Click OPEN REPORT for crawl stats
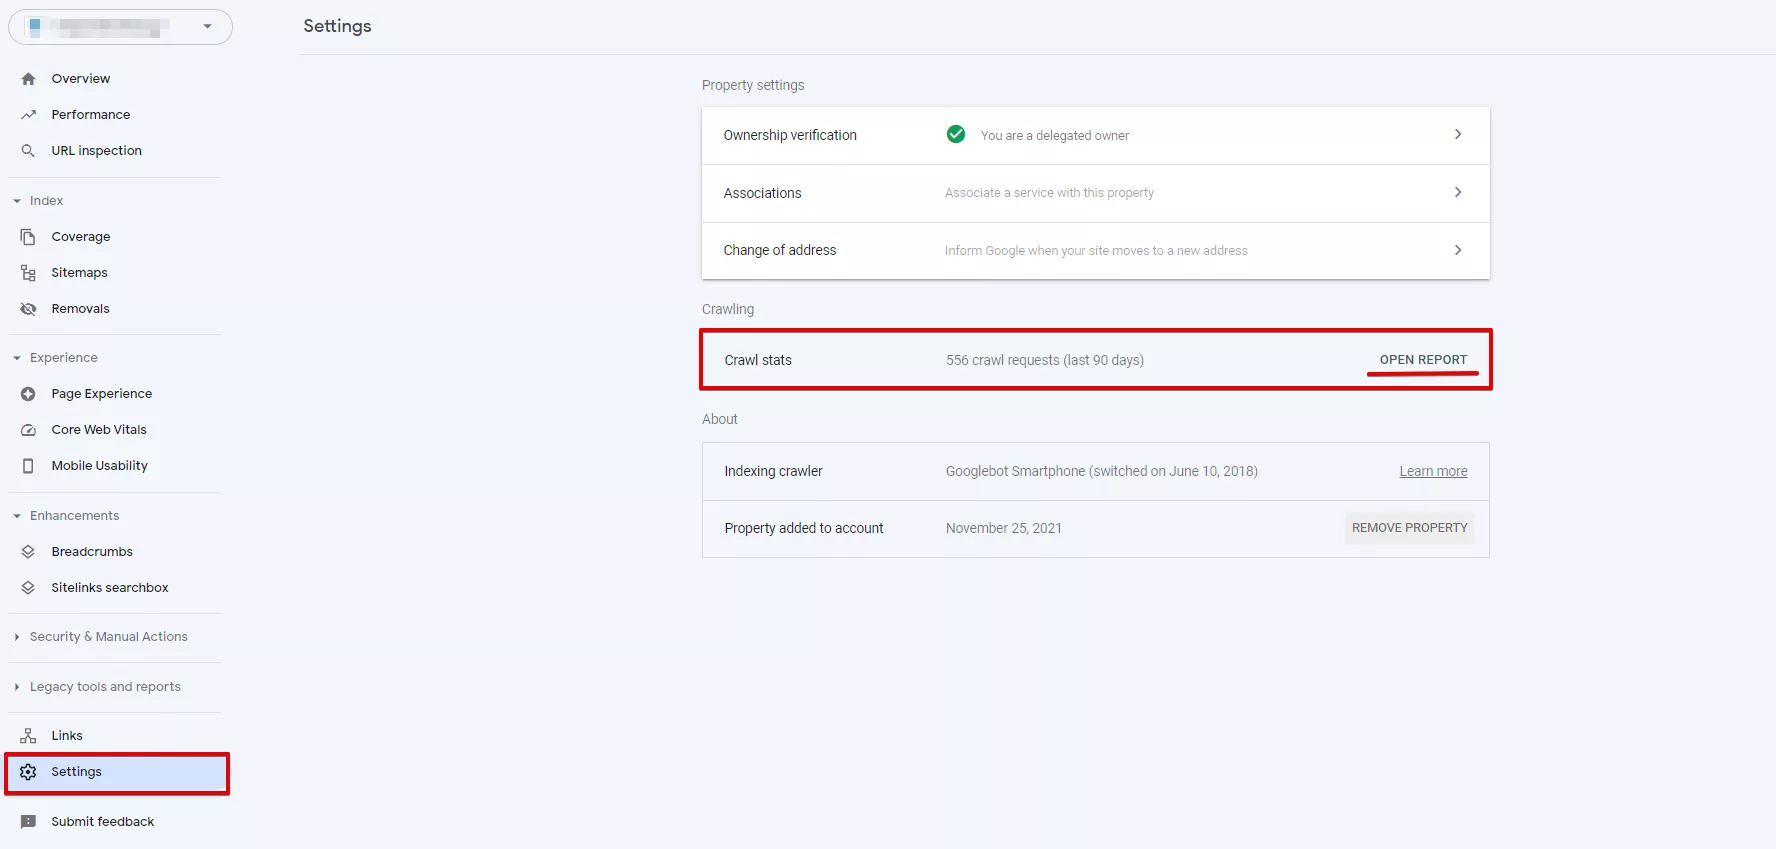Screen dimensions: 1776x849 coord(1423,360)
